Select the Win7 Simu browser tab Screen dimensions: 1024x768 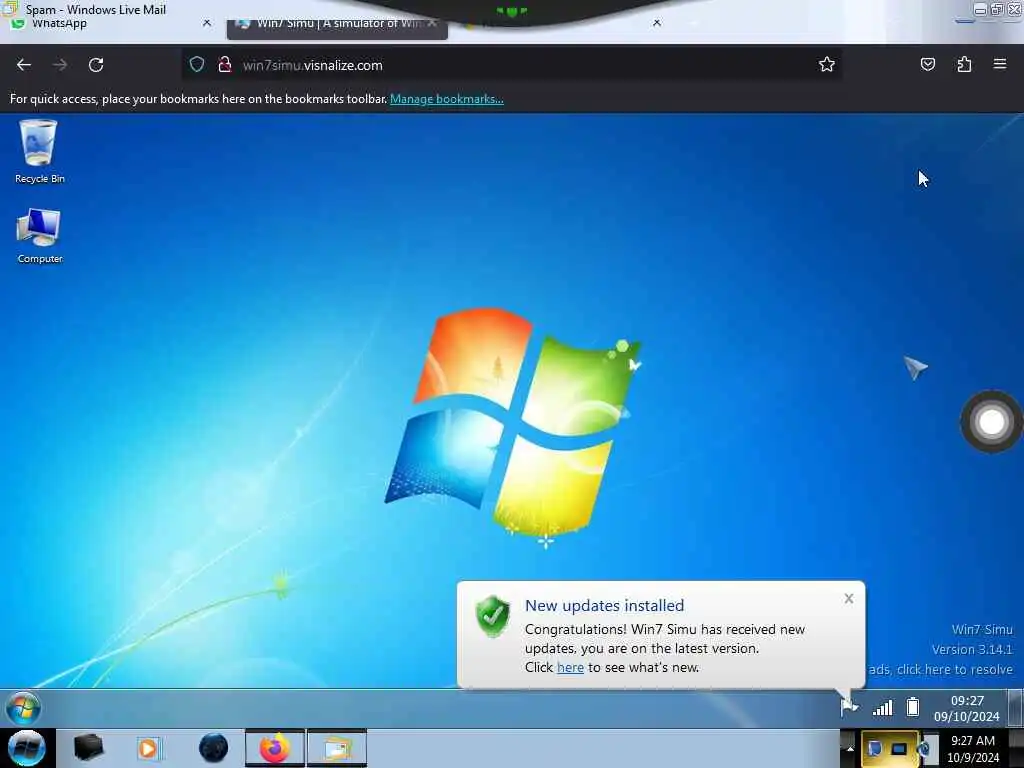tap(337, 26)
